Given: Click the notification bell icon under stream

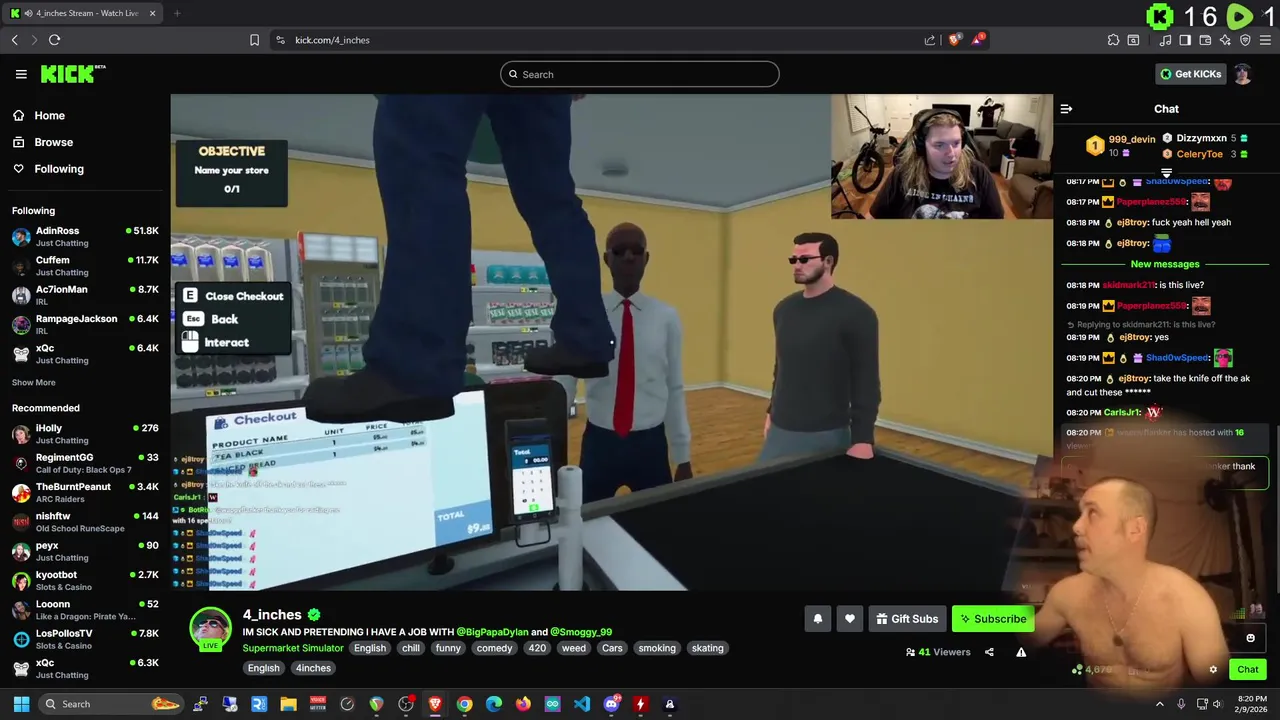Looking at the screenshot, I should 817,619.
